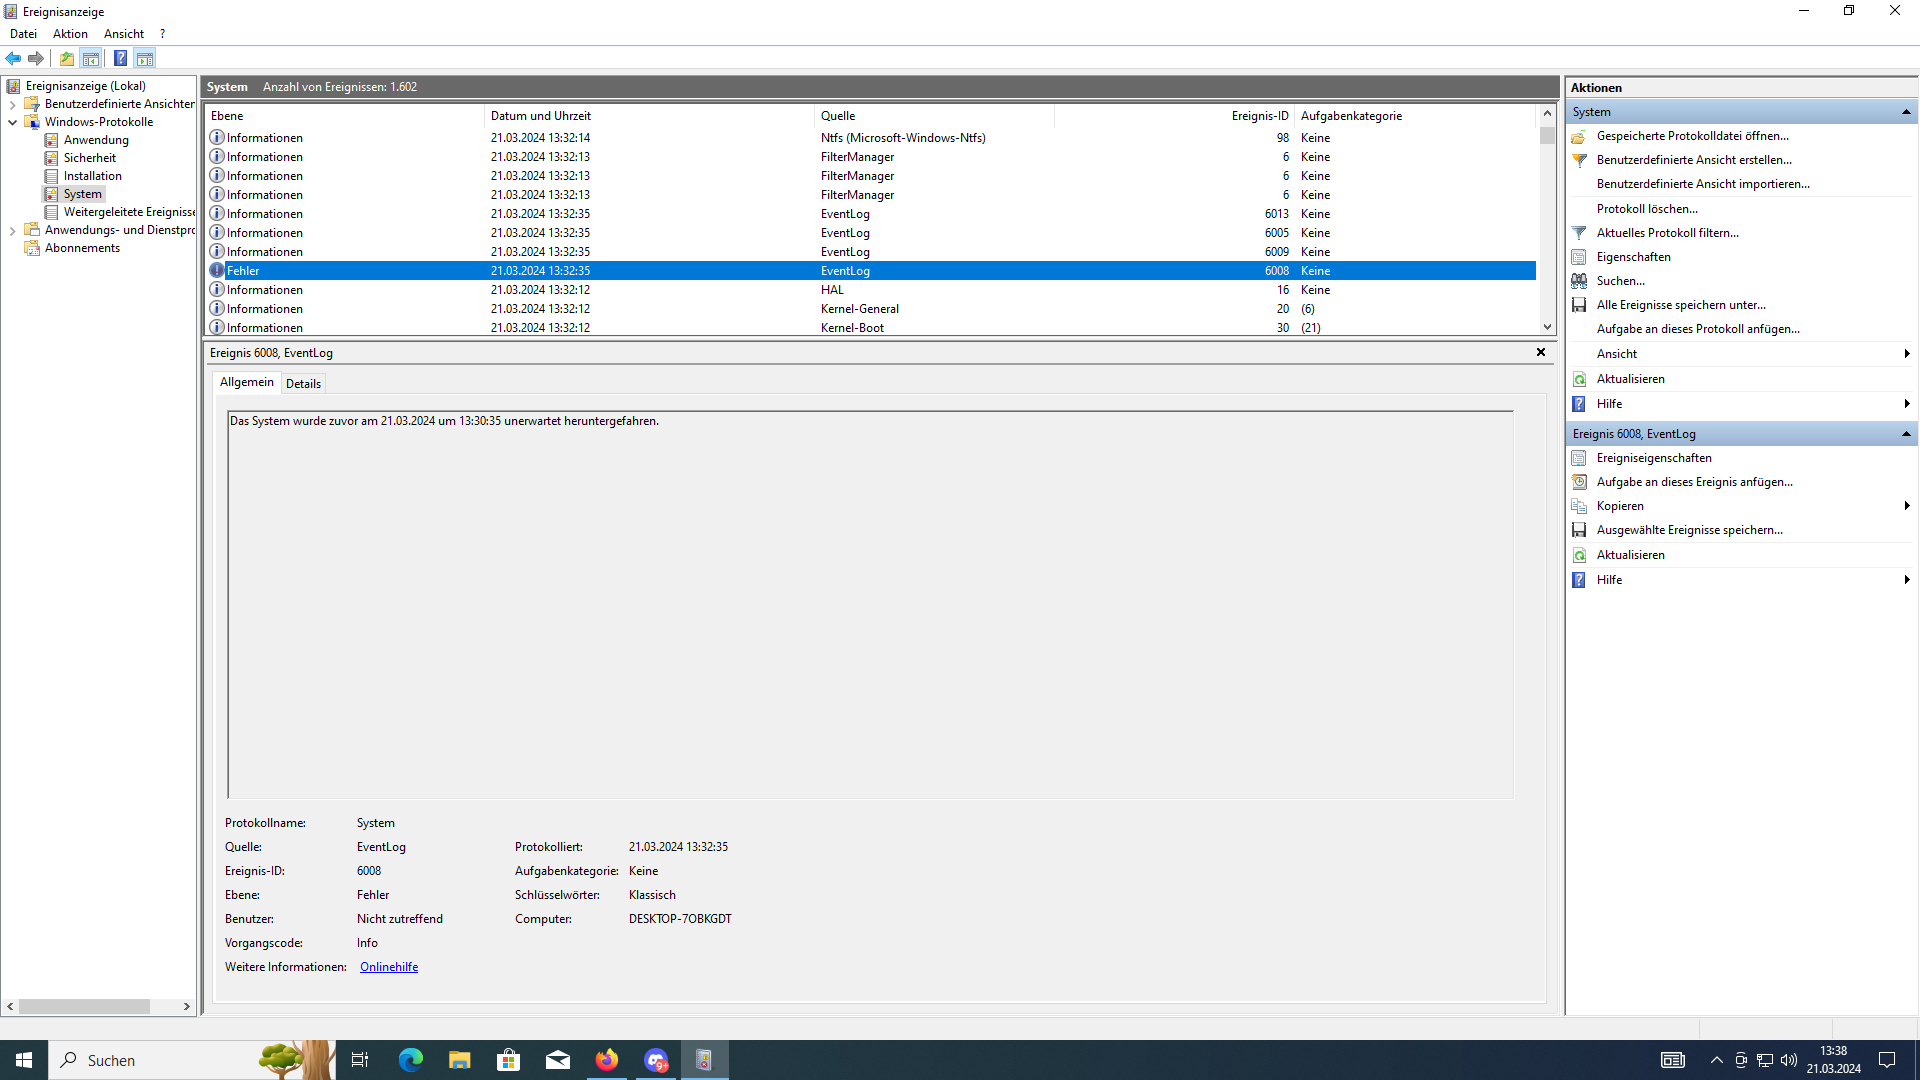This screenshot has width=1920, height=1080.
Task: Expand Benutzerdefinierte Ansichten tree node
Action: coord(13,104)
